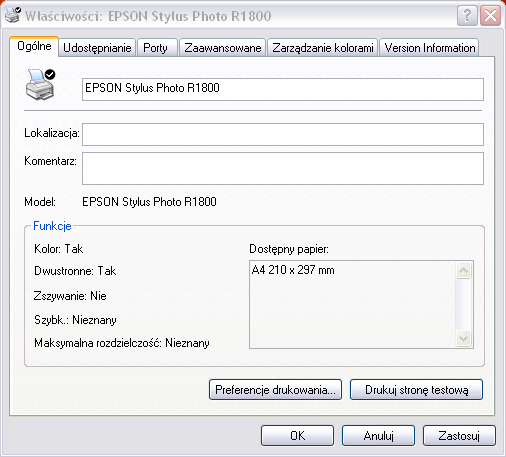The height and width of the screenshot is (457, 506).
Task: Show the Version Information tab
Action: (430, 48)
